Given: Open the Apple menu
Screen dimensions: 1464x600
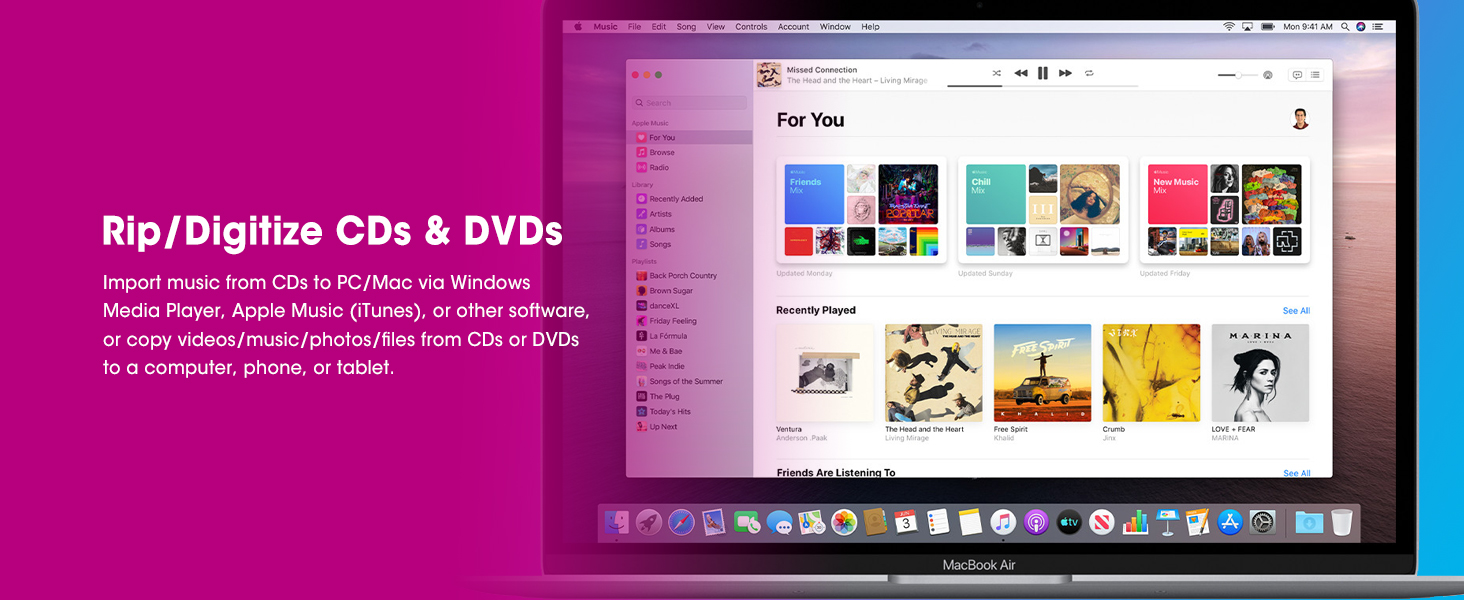Looking at the screenshot, I should pyautogui.click(x=578, y=27).
